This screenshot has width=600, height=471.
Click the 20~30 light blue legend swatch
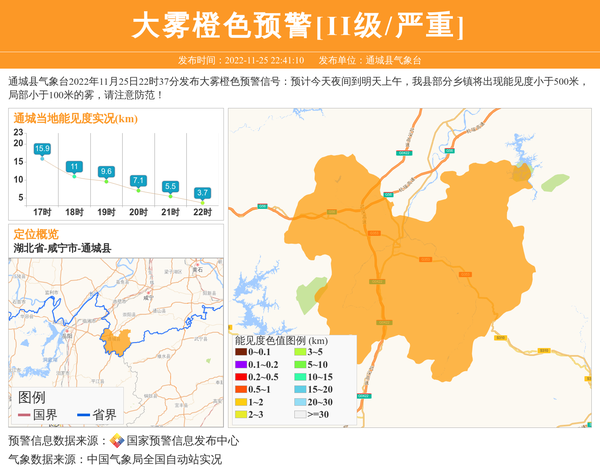tap(300, 400)
